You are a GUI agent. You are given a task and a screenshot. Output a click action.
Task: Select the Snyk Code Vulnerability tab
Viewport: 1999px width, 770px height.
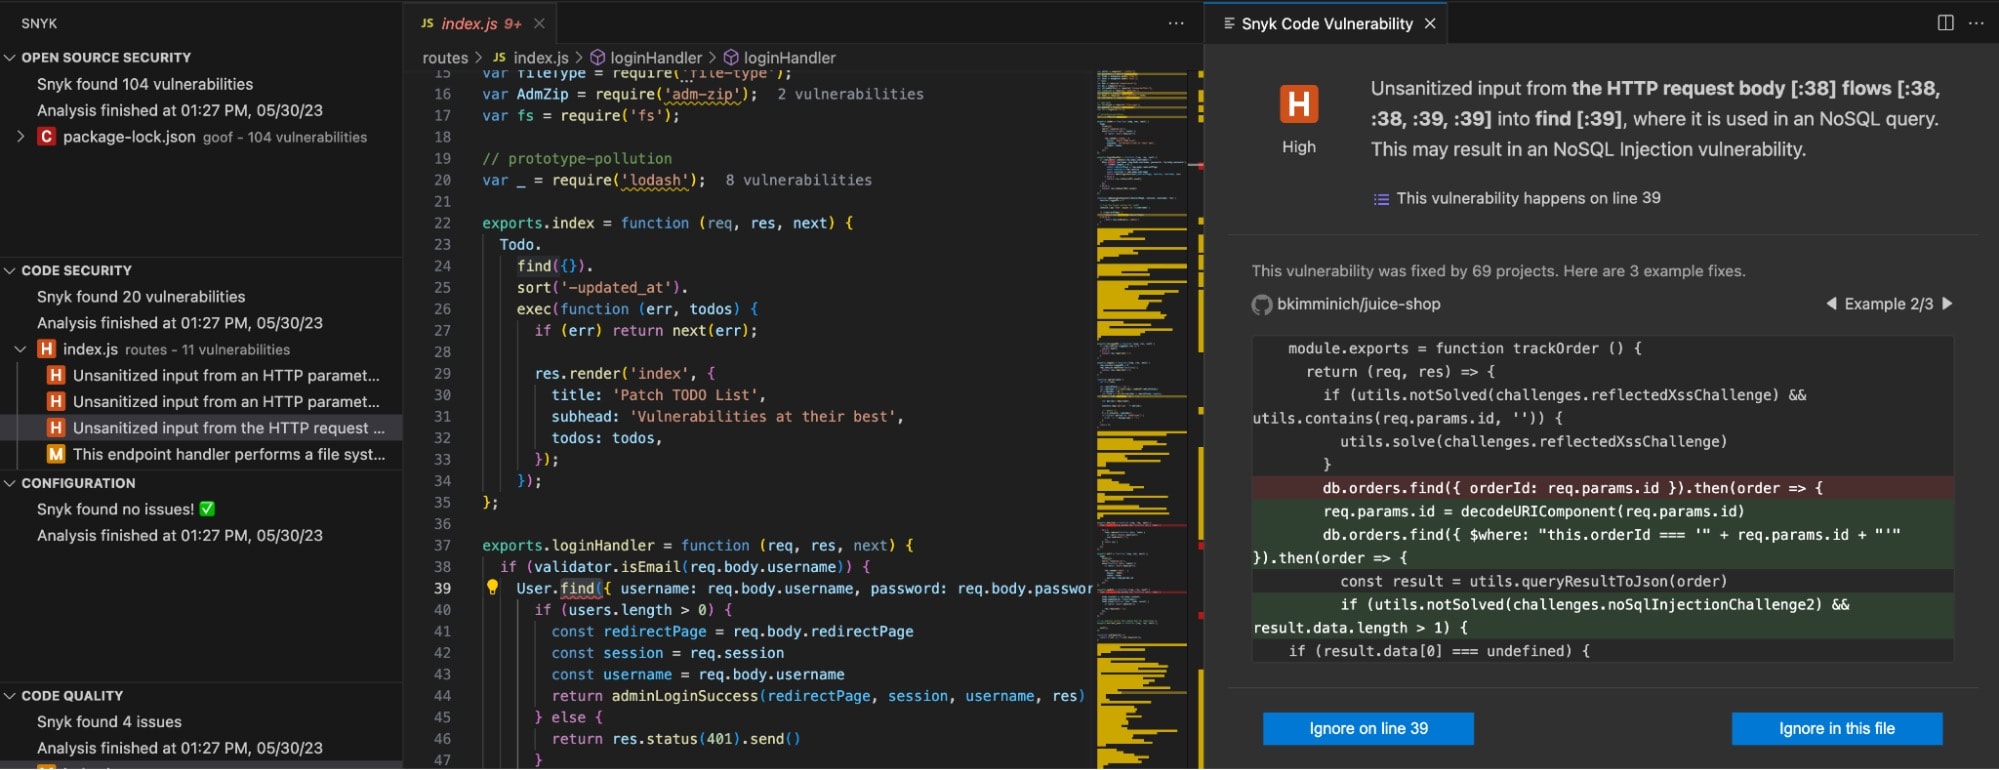(1326, 23)
